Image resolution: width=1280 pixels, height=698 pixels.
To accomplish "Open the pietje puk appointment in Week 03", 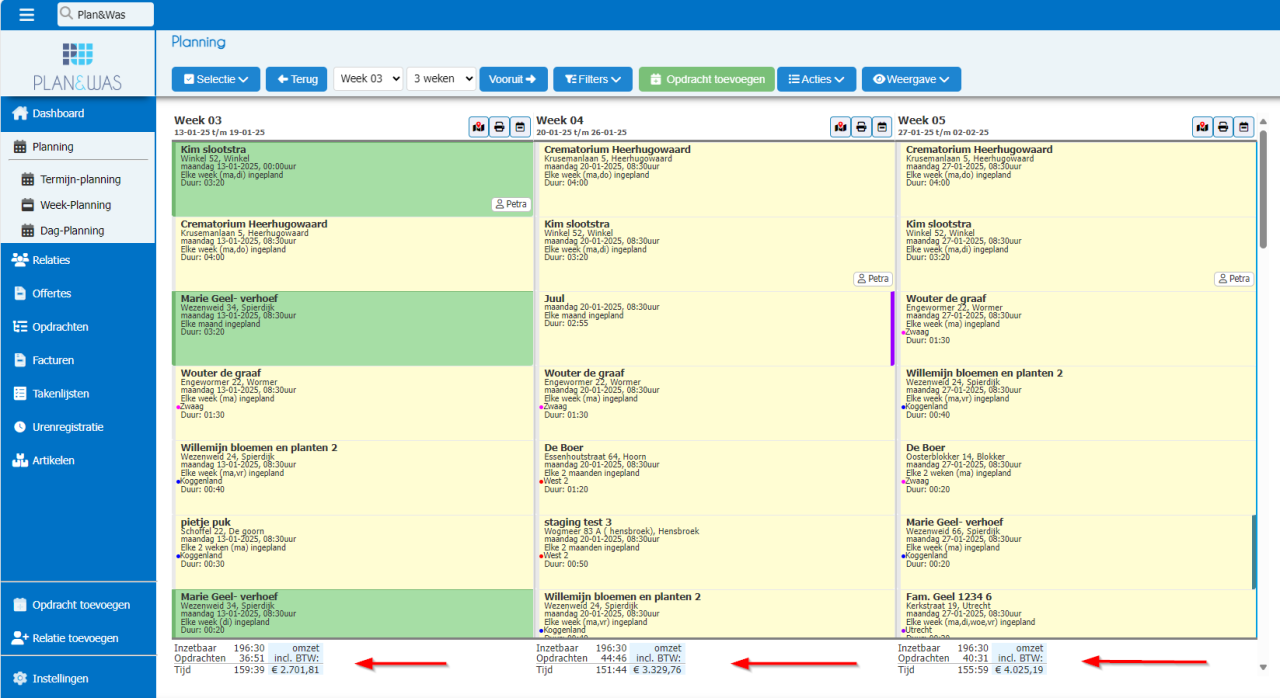I will 354,552.
